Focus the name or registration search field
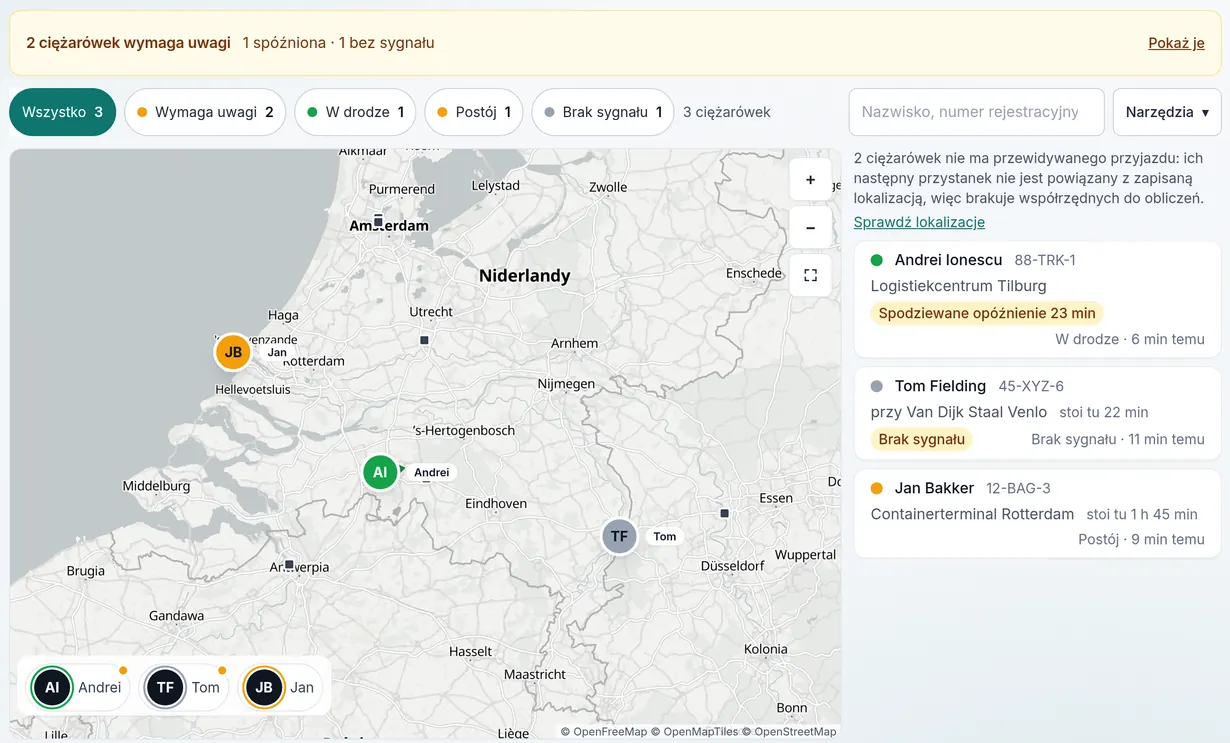The width and height of the screenshot is (1230, 743). (976, 112)
